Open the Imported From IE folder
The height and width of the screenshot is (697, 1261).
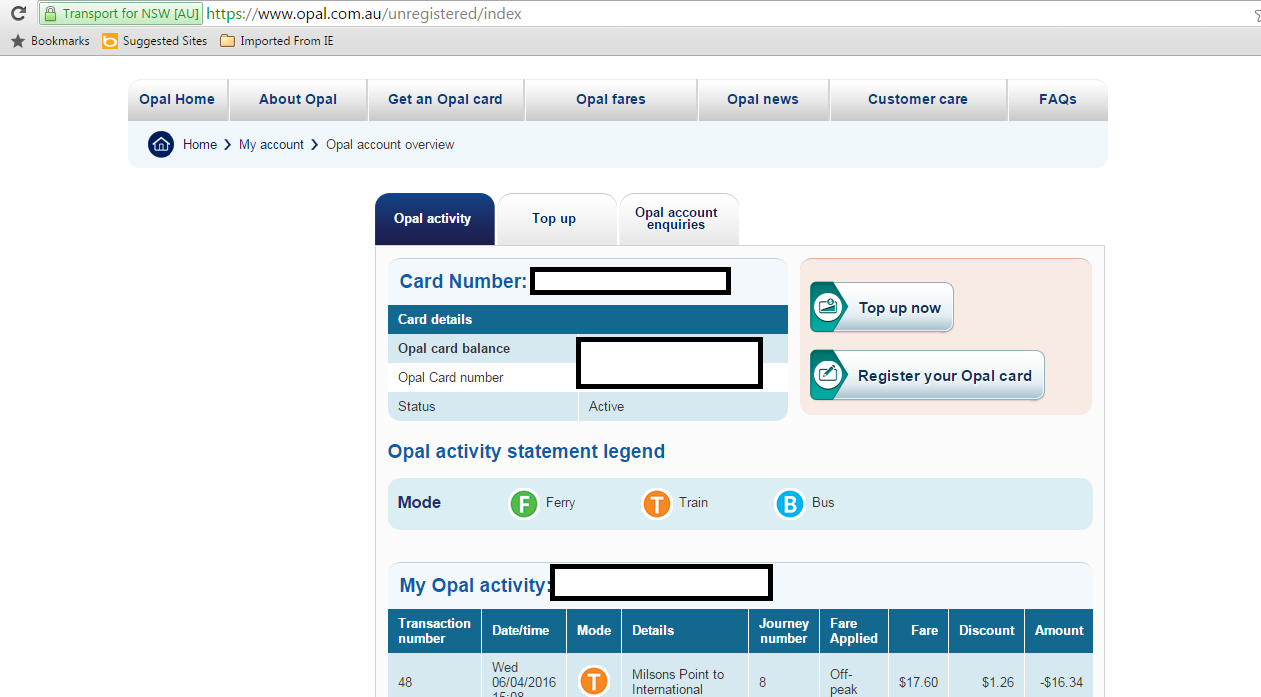[x=276, y=41]
